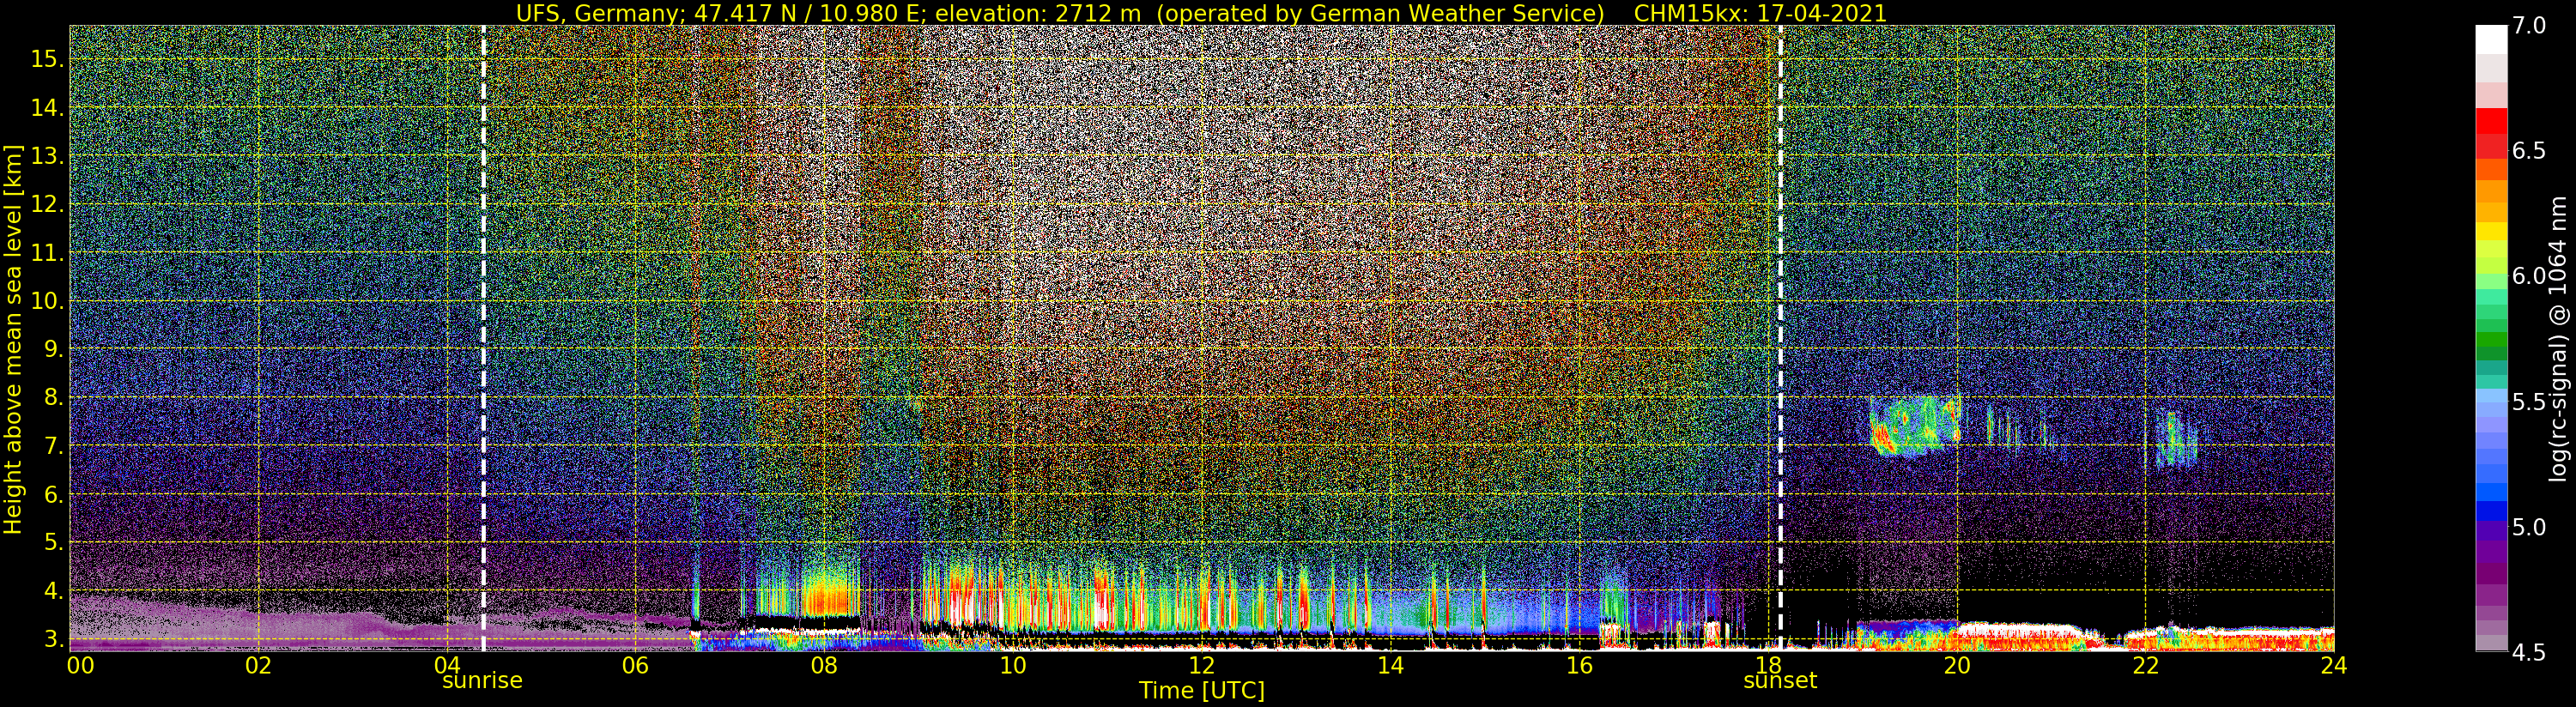This screenshot has height=707, width=2576.
Task: Click the time tick label '08'
Action: [824, 666]
